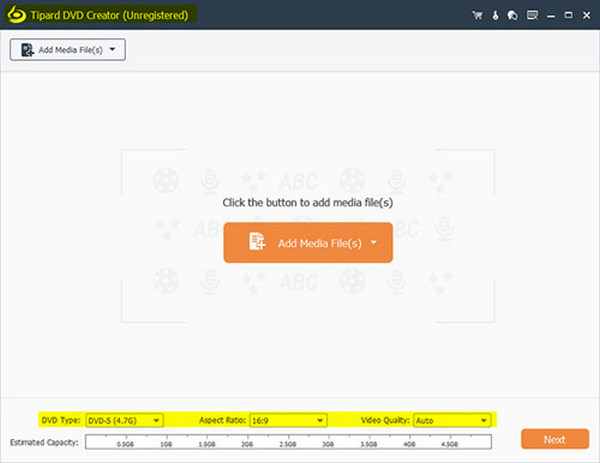600x463 pixels.
Task: Open the Video Quality dropdown
Action: click(x=452, y=420)
